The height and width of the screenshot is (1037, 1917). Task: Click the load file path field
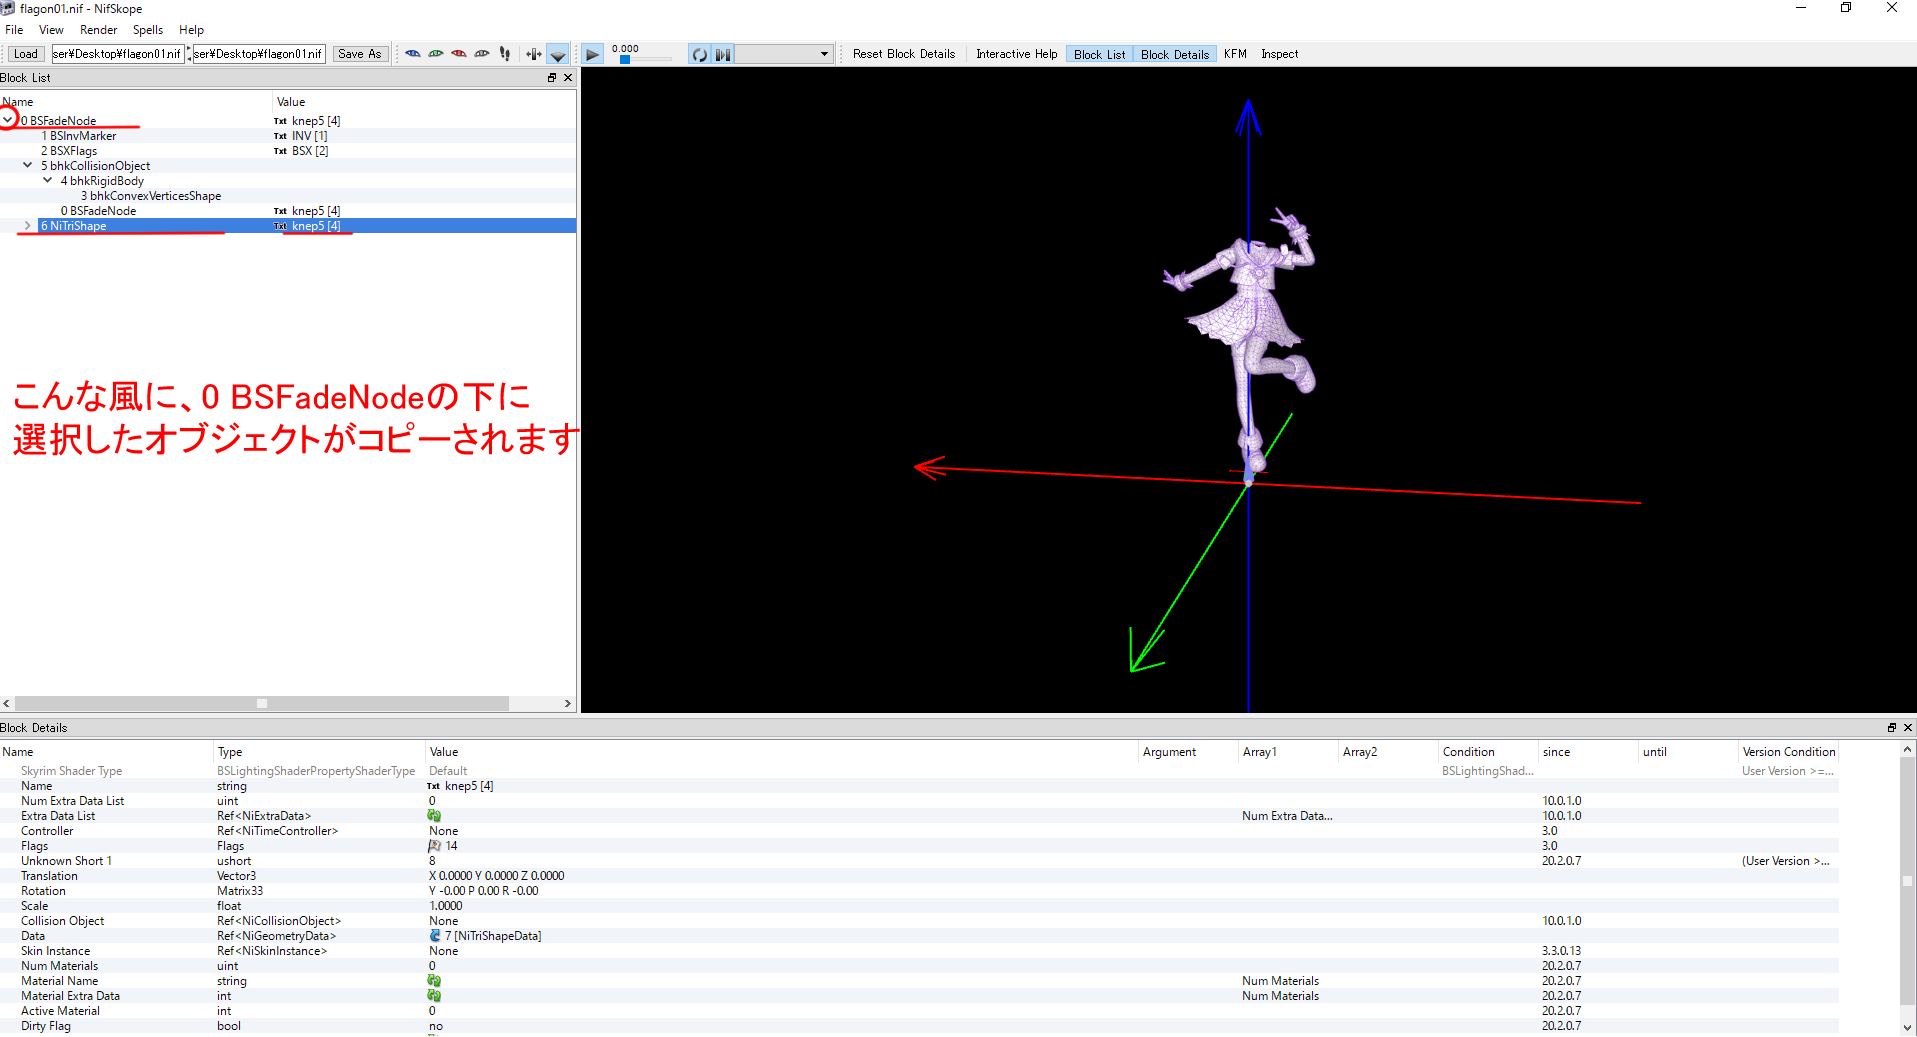coord(118,54)
